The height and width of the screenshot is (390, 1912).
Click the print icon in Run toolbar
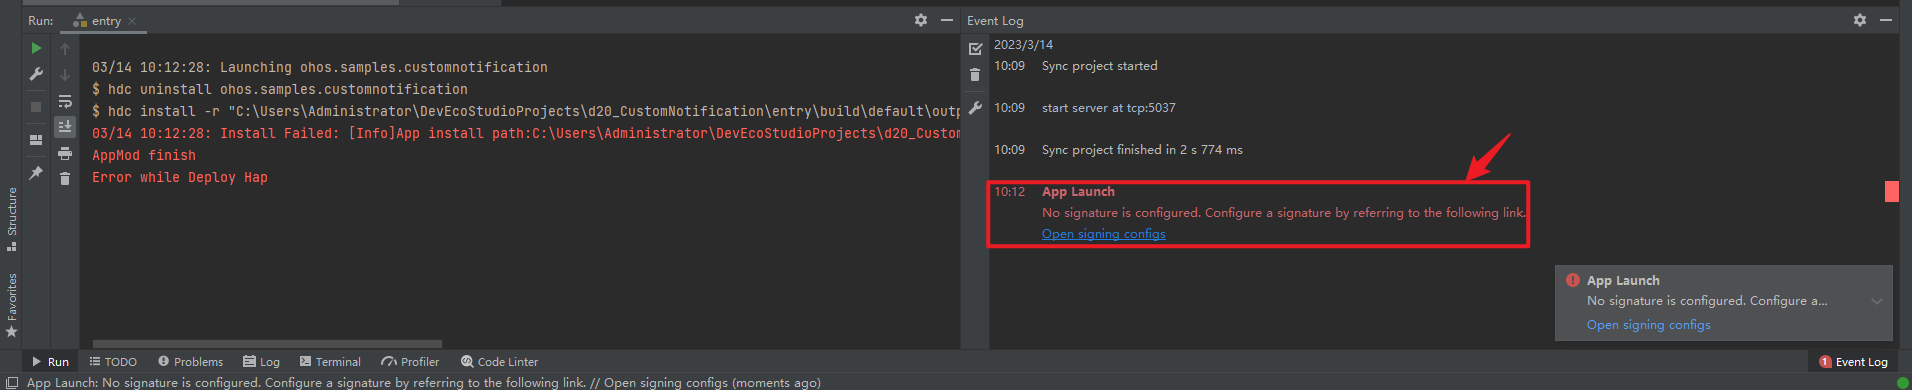65,153
